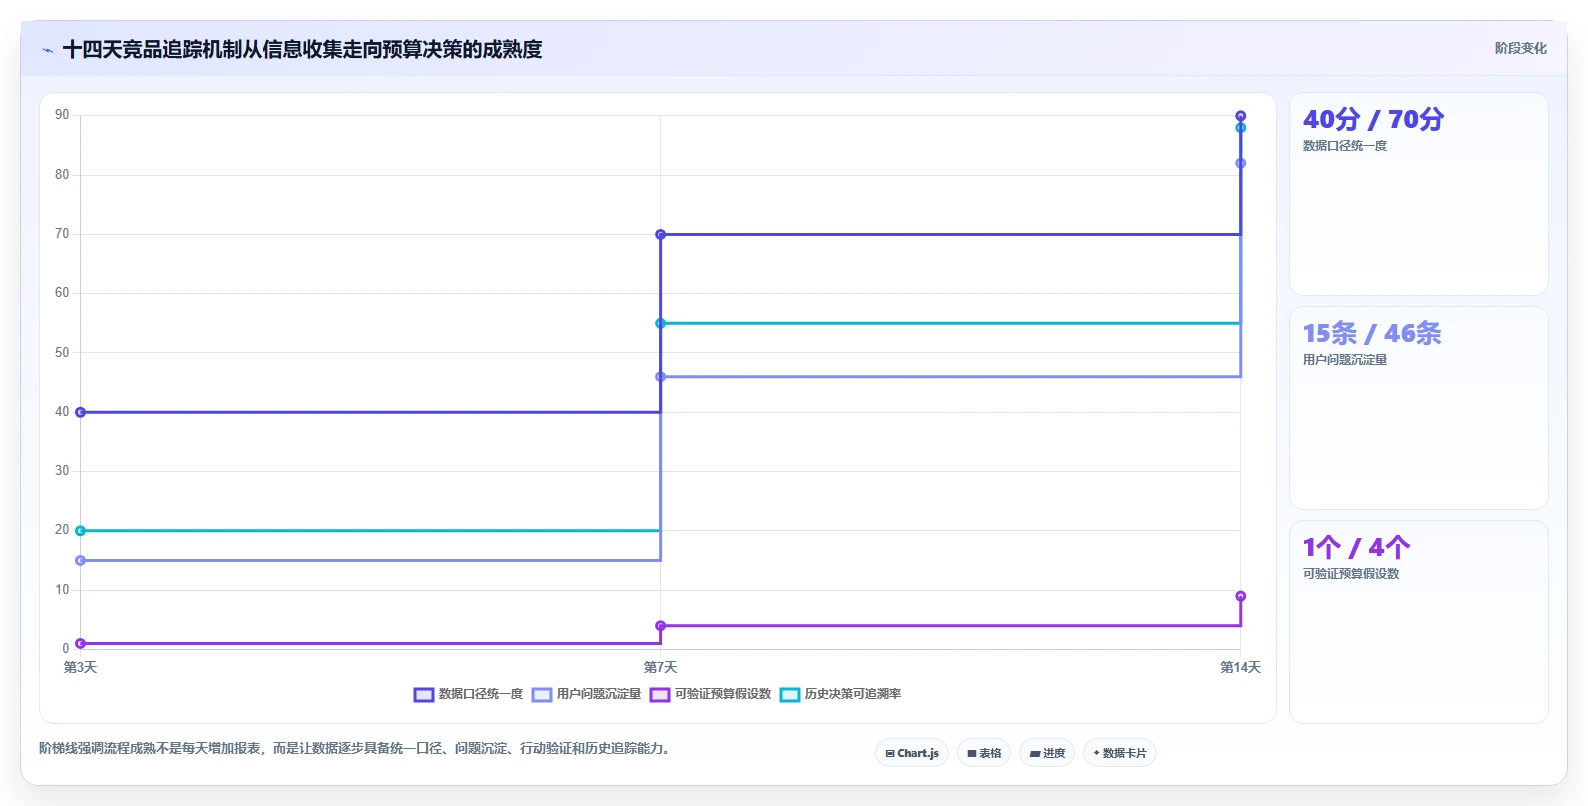Select the 进度 chip
Screen dimensions: 1588x806
point(1047,753)
